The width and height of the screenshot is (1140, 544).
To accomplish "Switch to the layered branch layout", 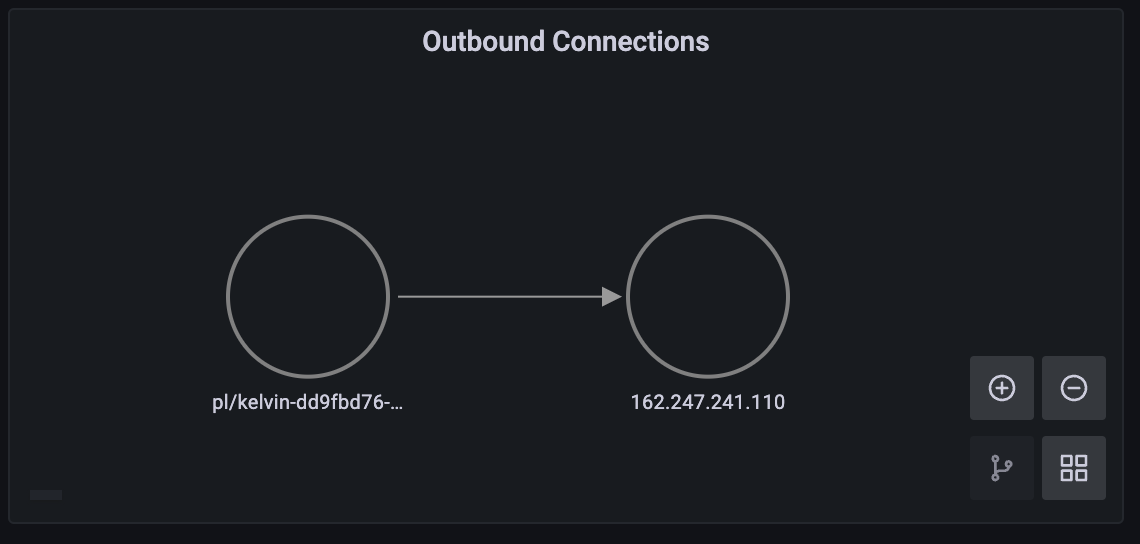I will tap(1001, 468).
